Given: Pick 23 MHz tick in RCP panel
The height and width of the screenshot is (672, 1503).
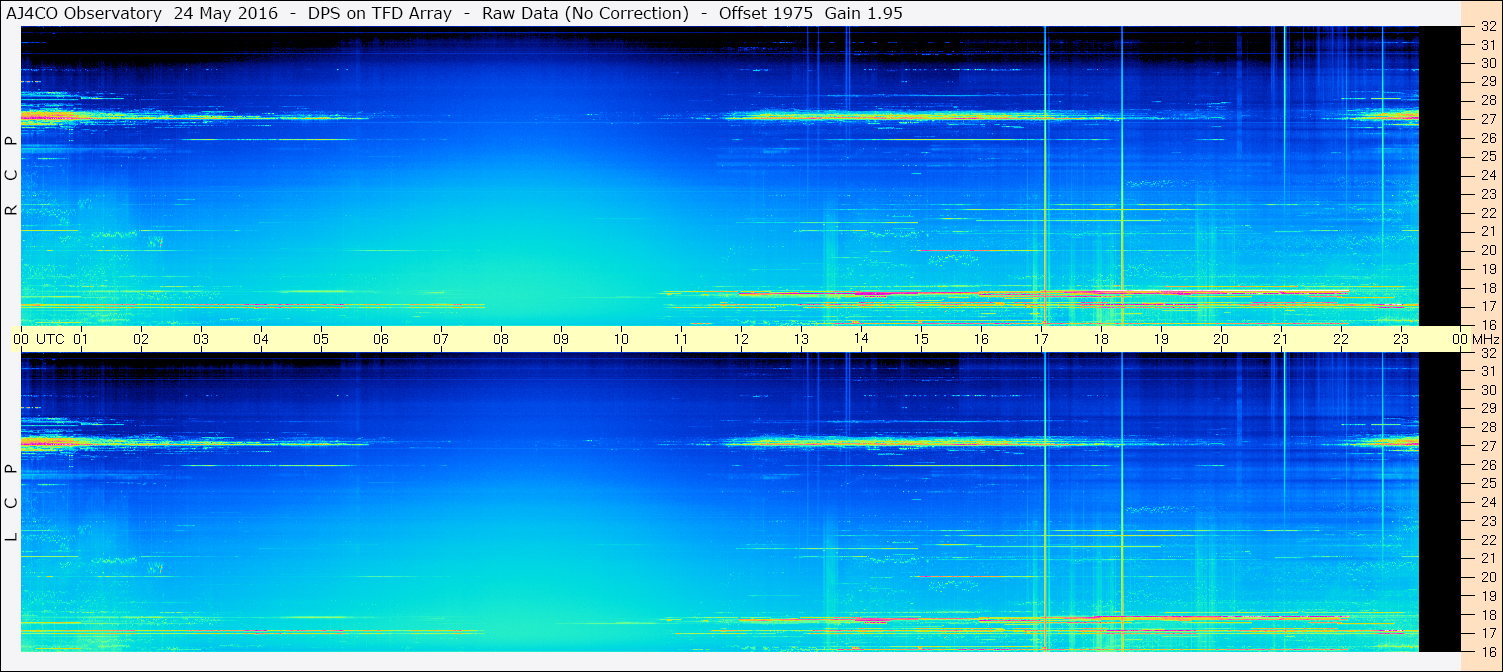Looking at the screenshot, I should tap(1488, 194).
